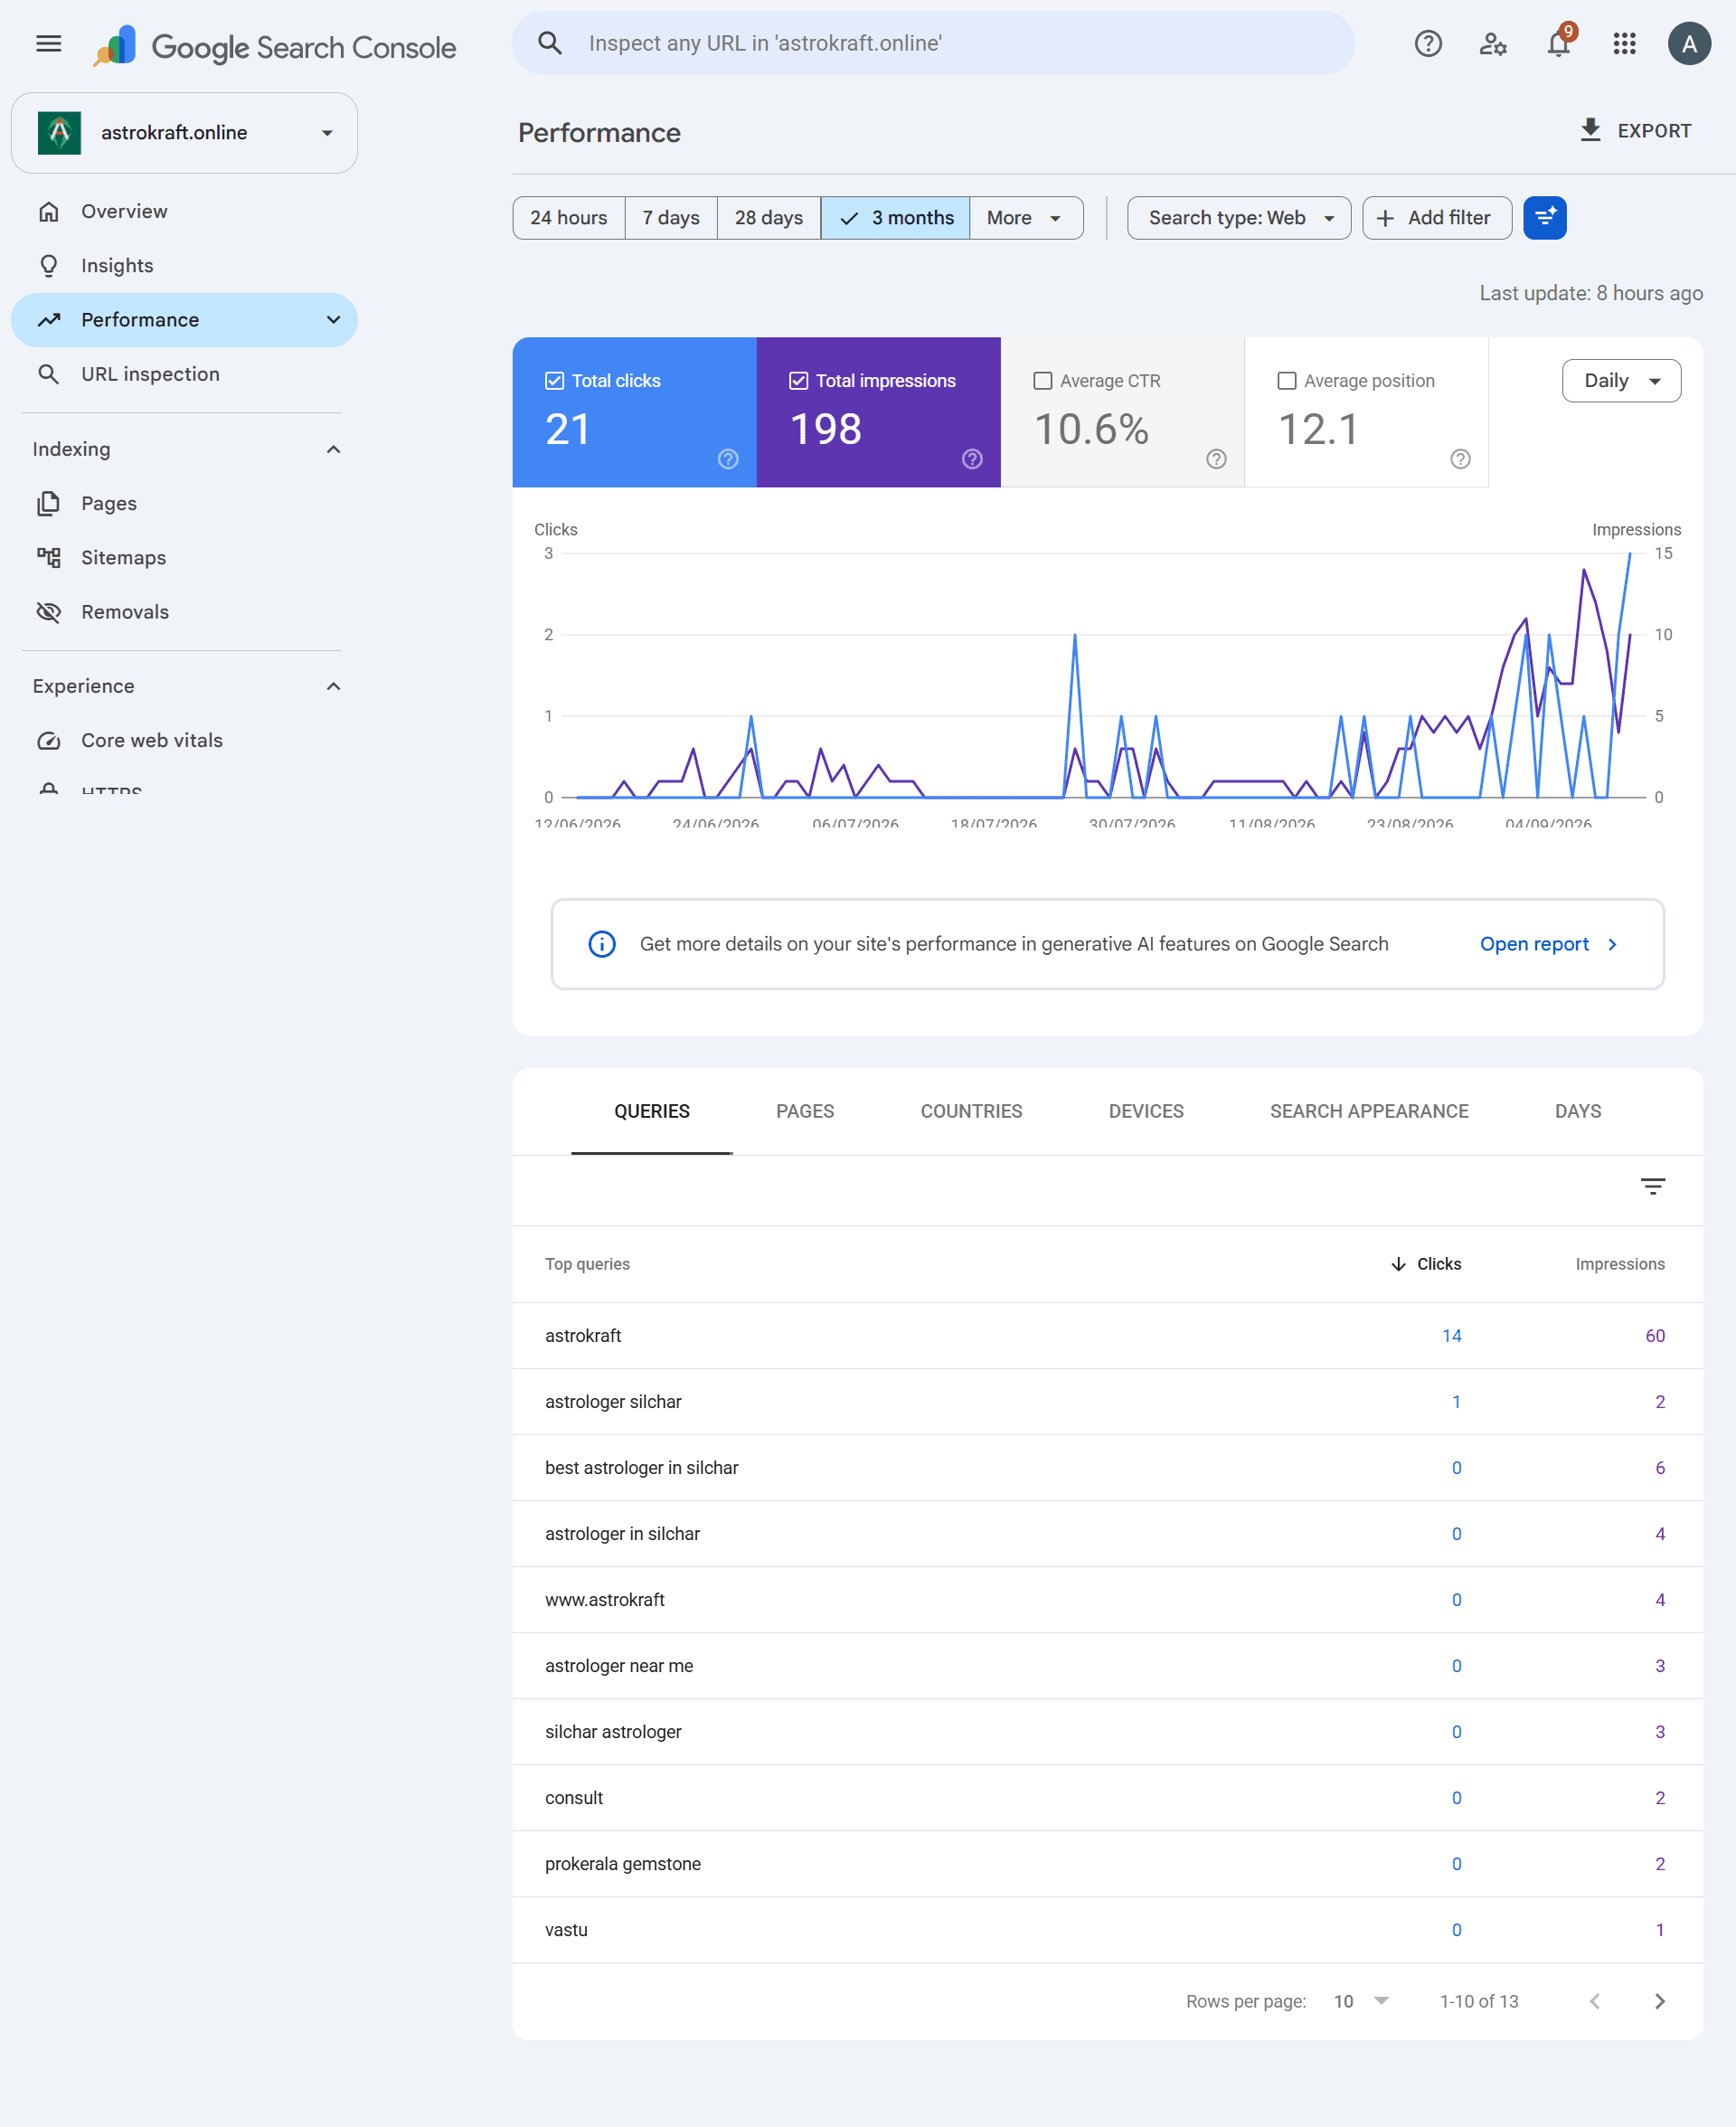Screen dimensions: 1736x2127
Task: Enable the Average position checkbox
Action: coord(1287,381)
